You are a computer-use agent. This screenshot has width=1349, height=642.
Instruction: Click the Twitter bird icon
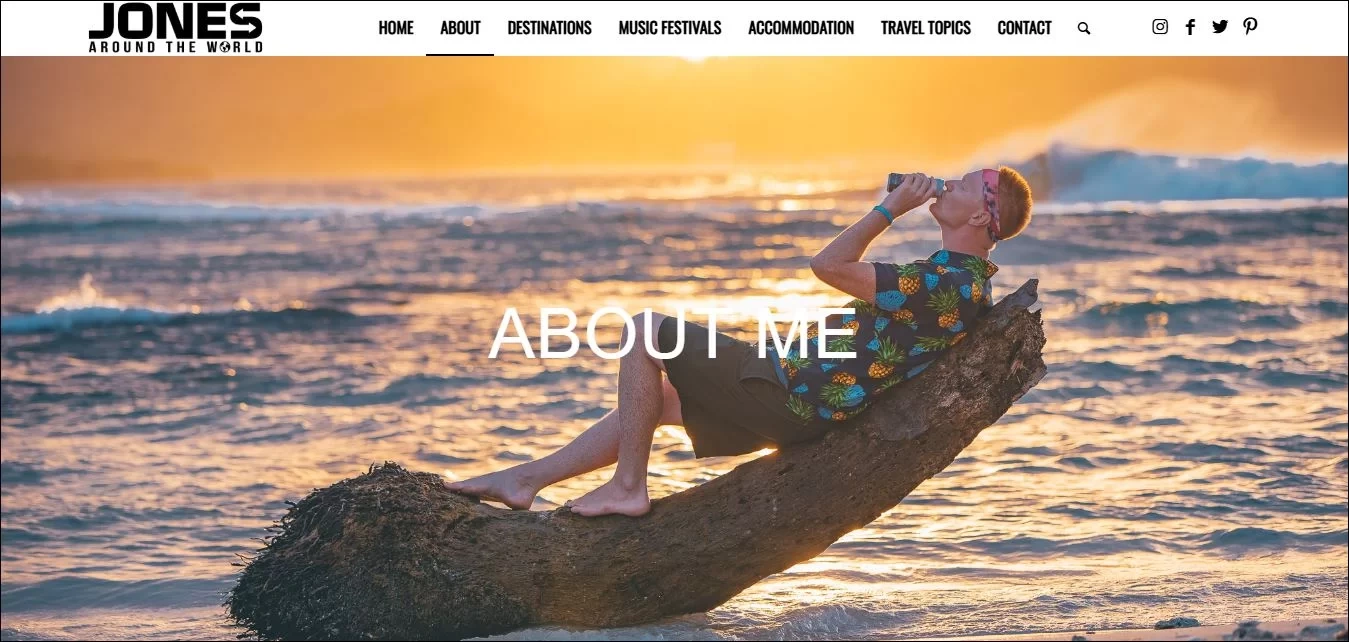[x=1220, y=27]
